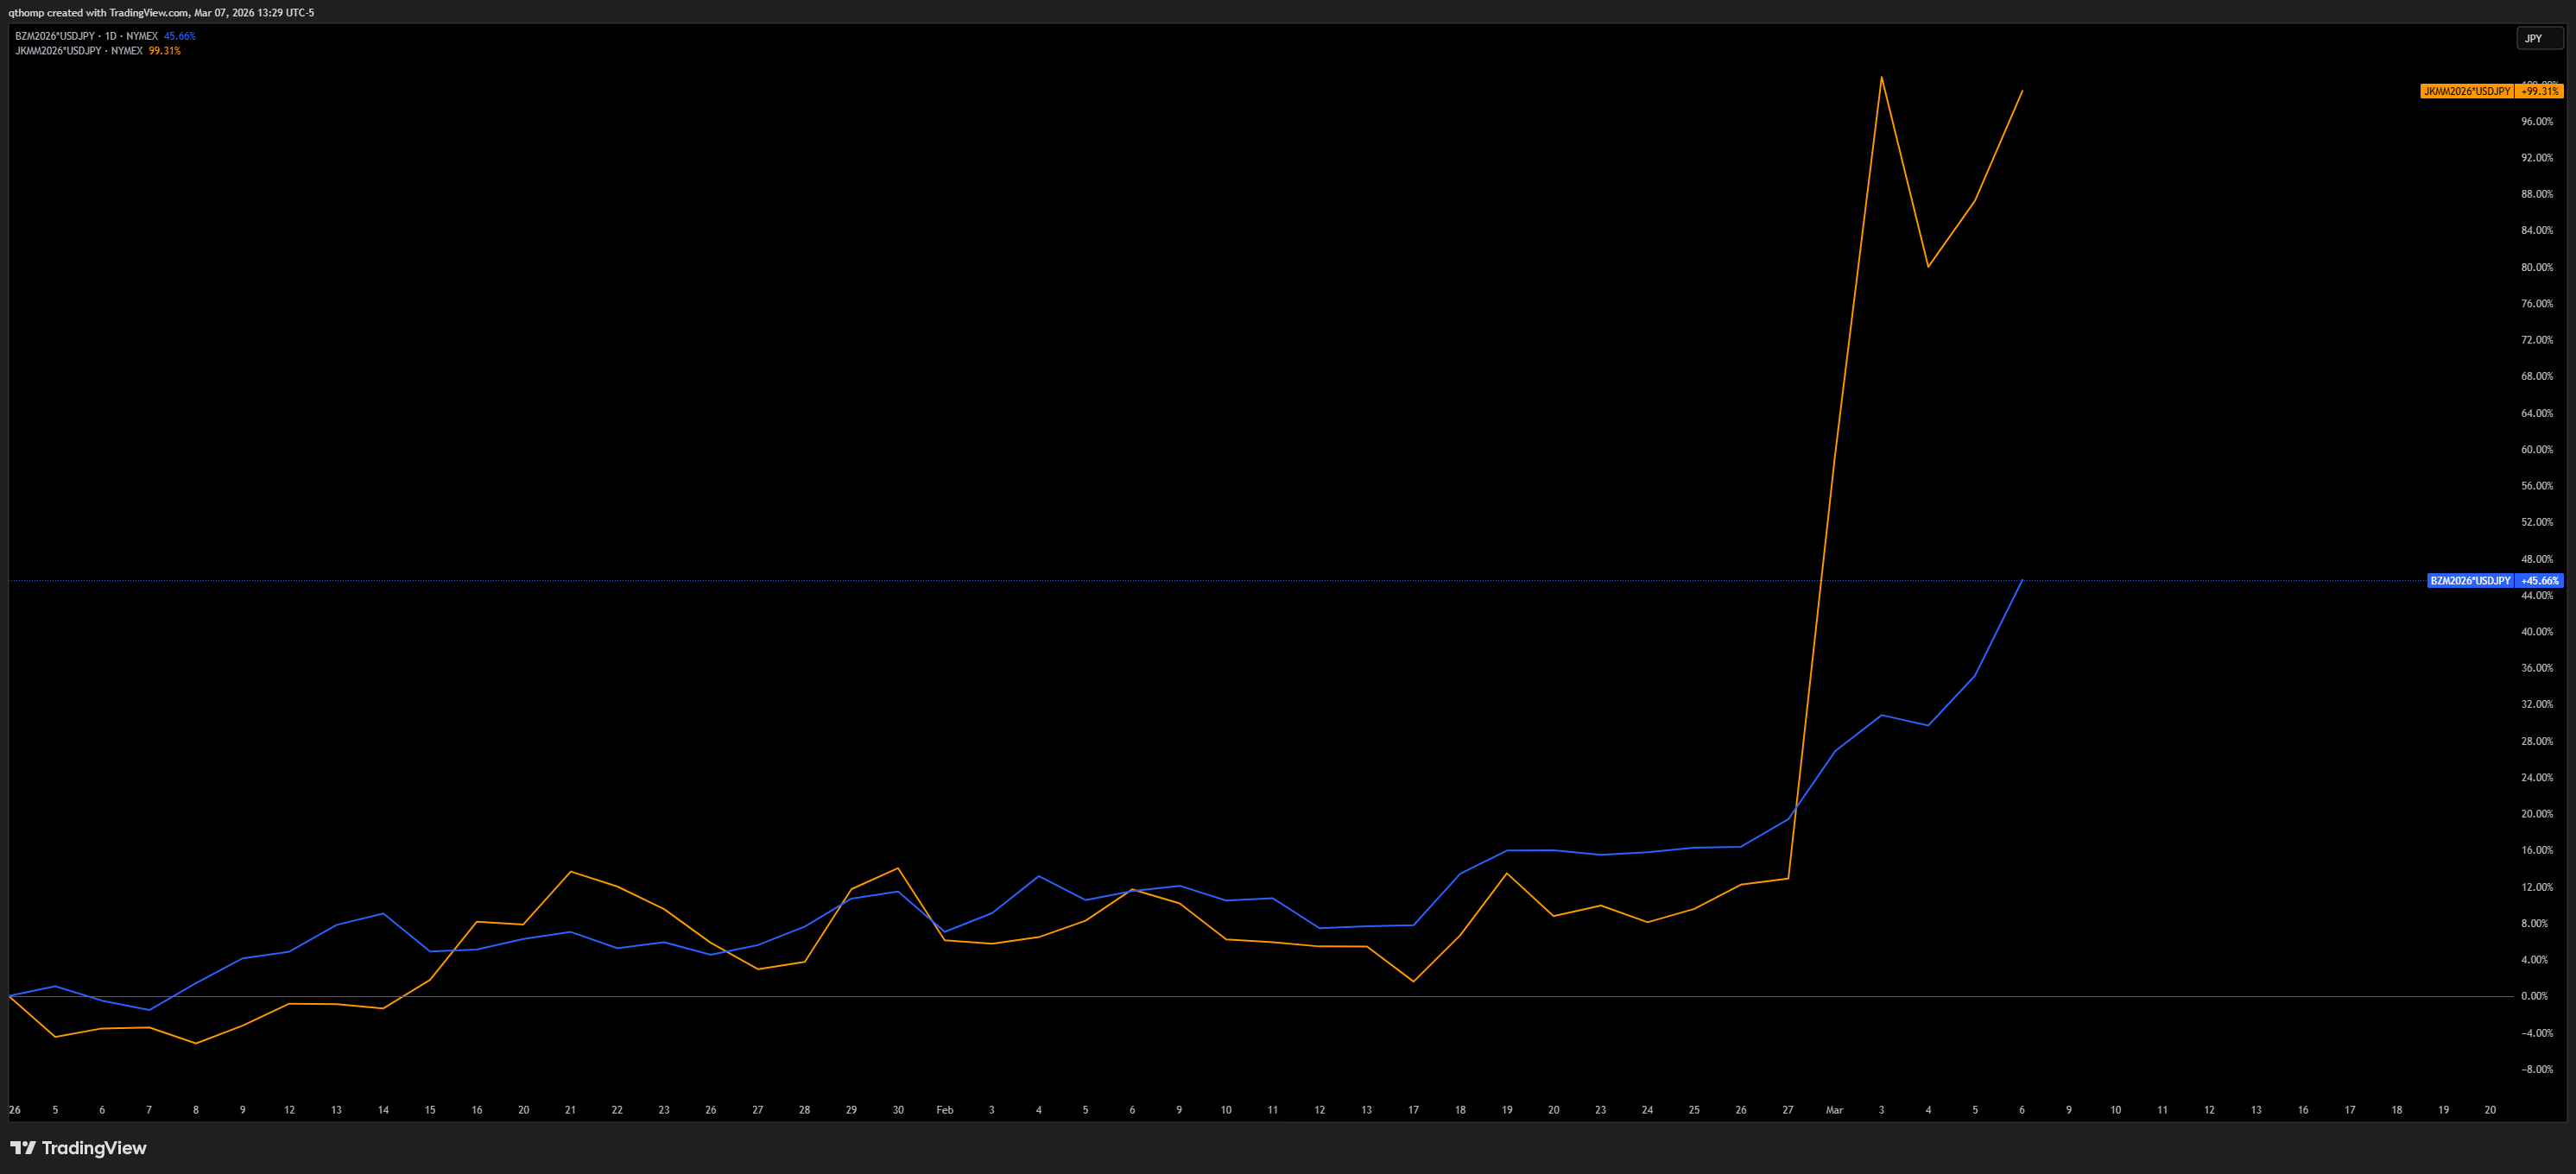Select the BZM2026*USDJPY legend title
Image resolution: width=2576 pixels, height=1174 pixels.
(55, 36)
